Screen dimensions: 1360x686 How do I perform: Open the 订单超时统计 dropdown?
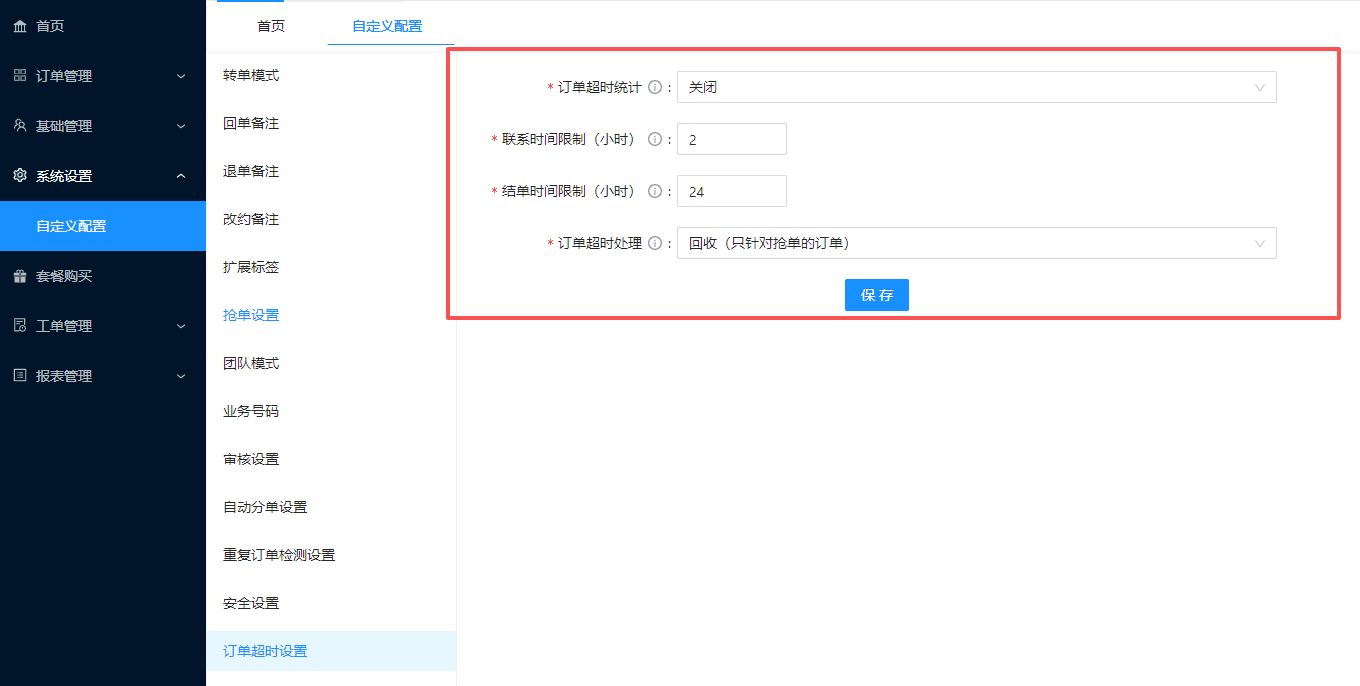[976, 88]
